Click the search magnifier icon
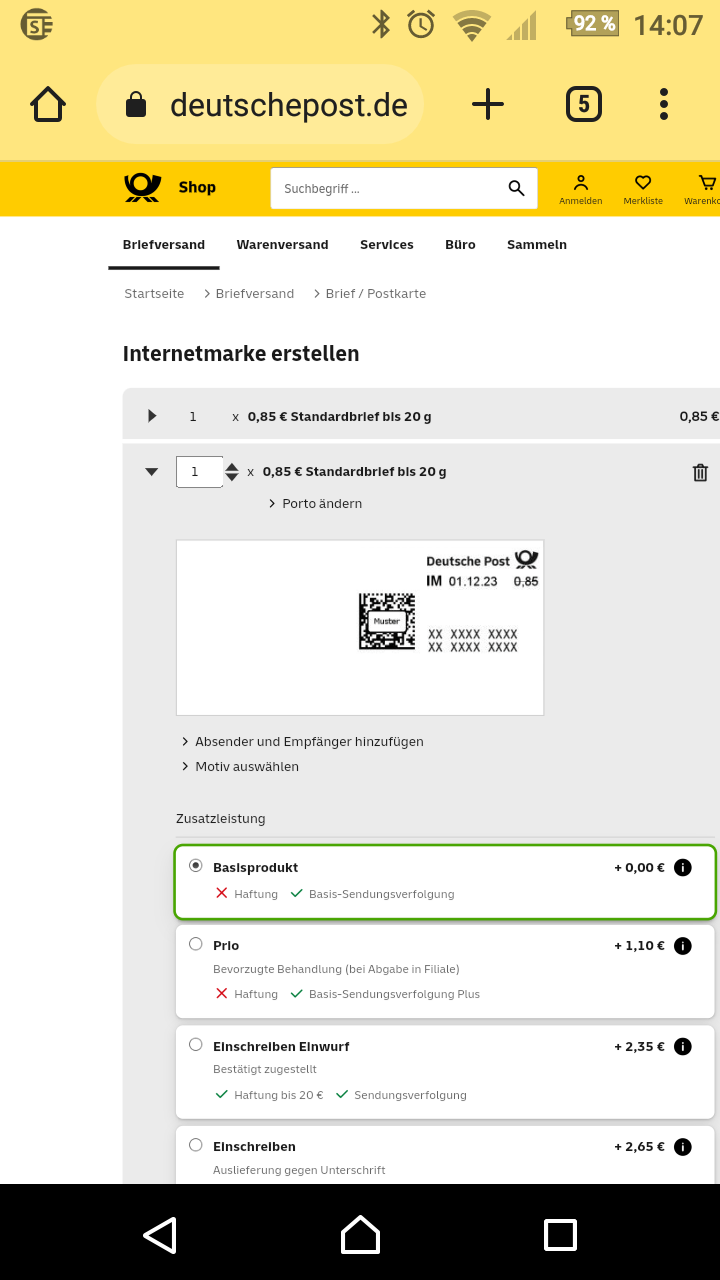 [x=516, y=188]
